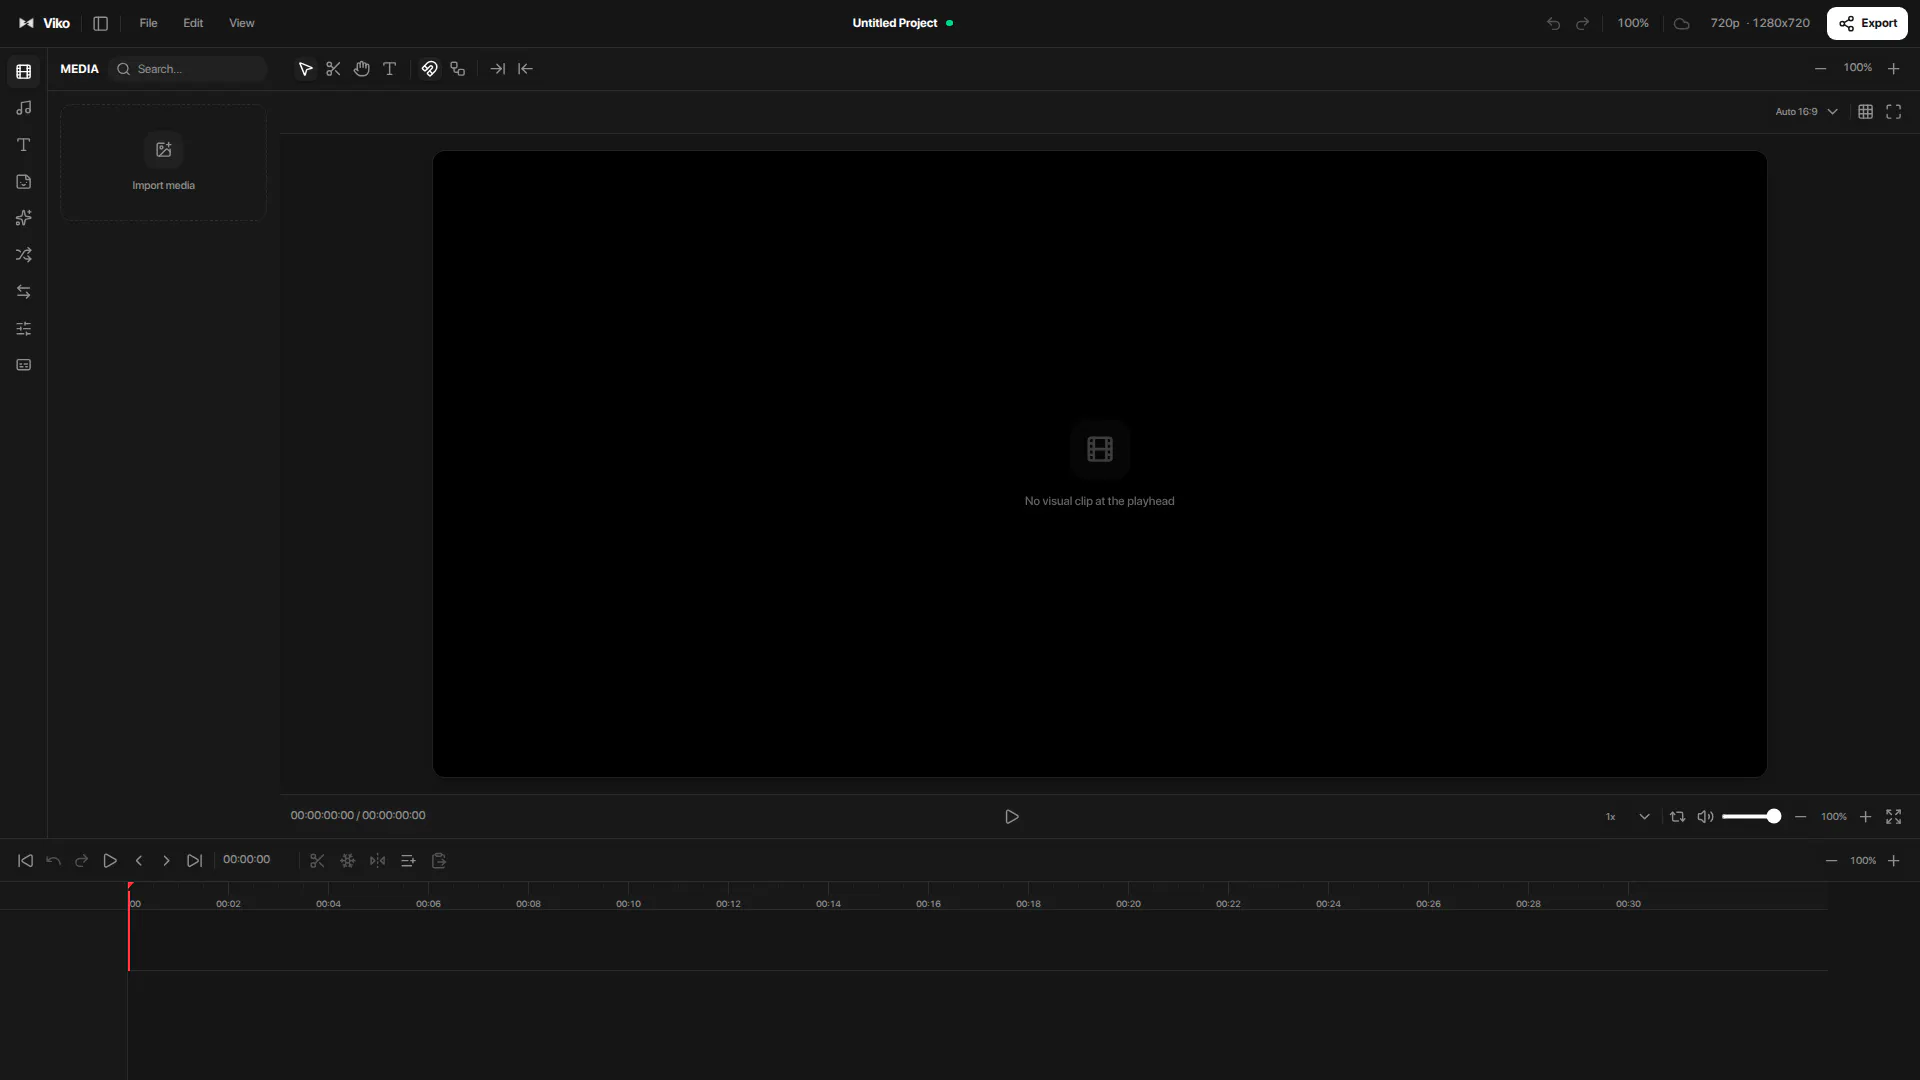Open the Media panel in the sidebar
Viewport: 1920px width, 1080px height.
pos(24,71)
